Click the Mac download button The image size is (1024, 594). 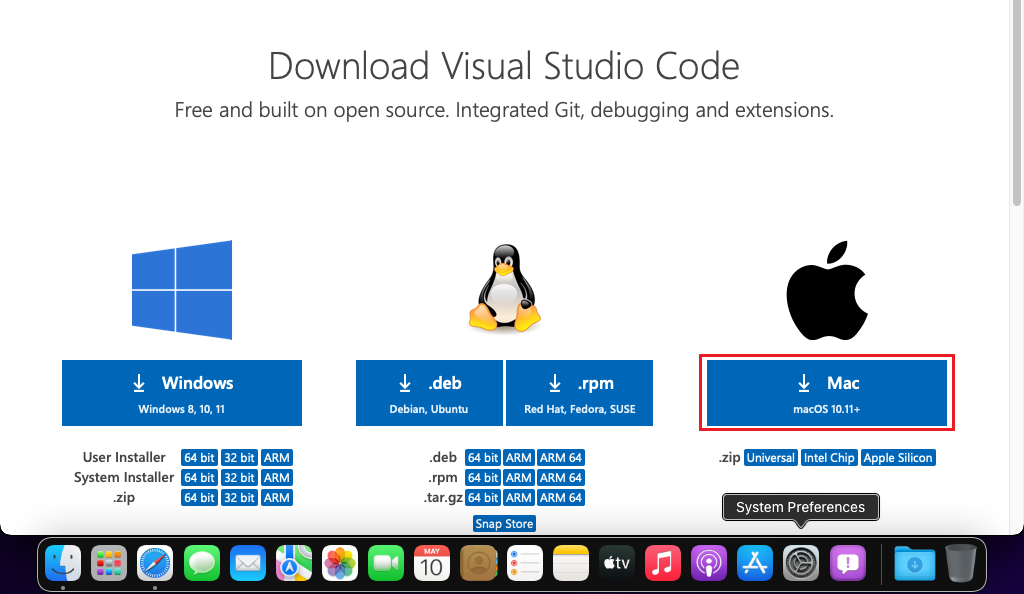[x=826, y=393]
